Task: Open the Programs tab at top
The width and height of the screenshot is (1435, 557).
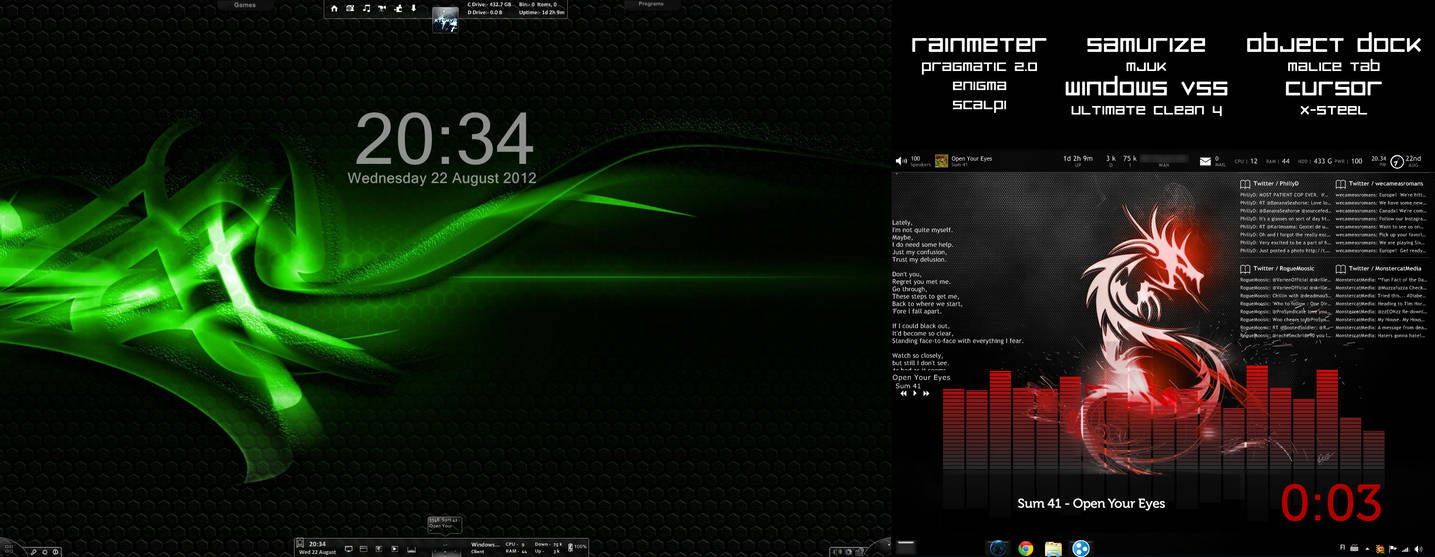Action: point(650,4)
